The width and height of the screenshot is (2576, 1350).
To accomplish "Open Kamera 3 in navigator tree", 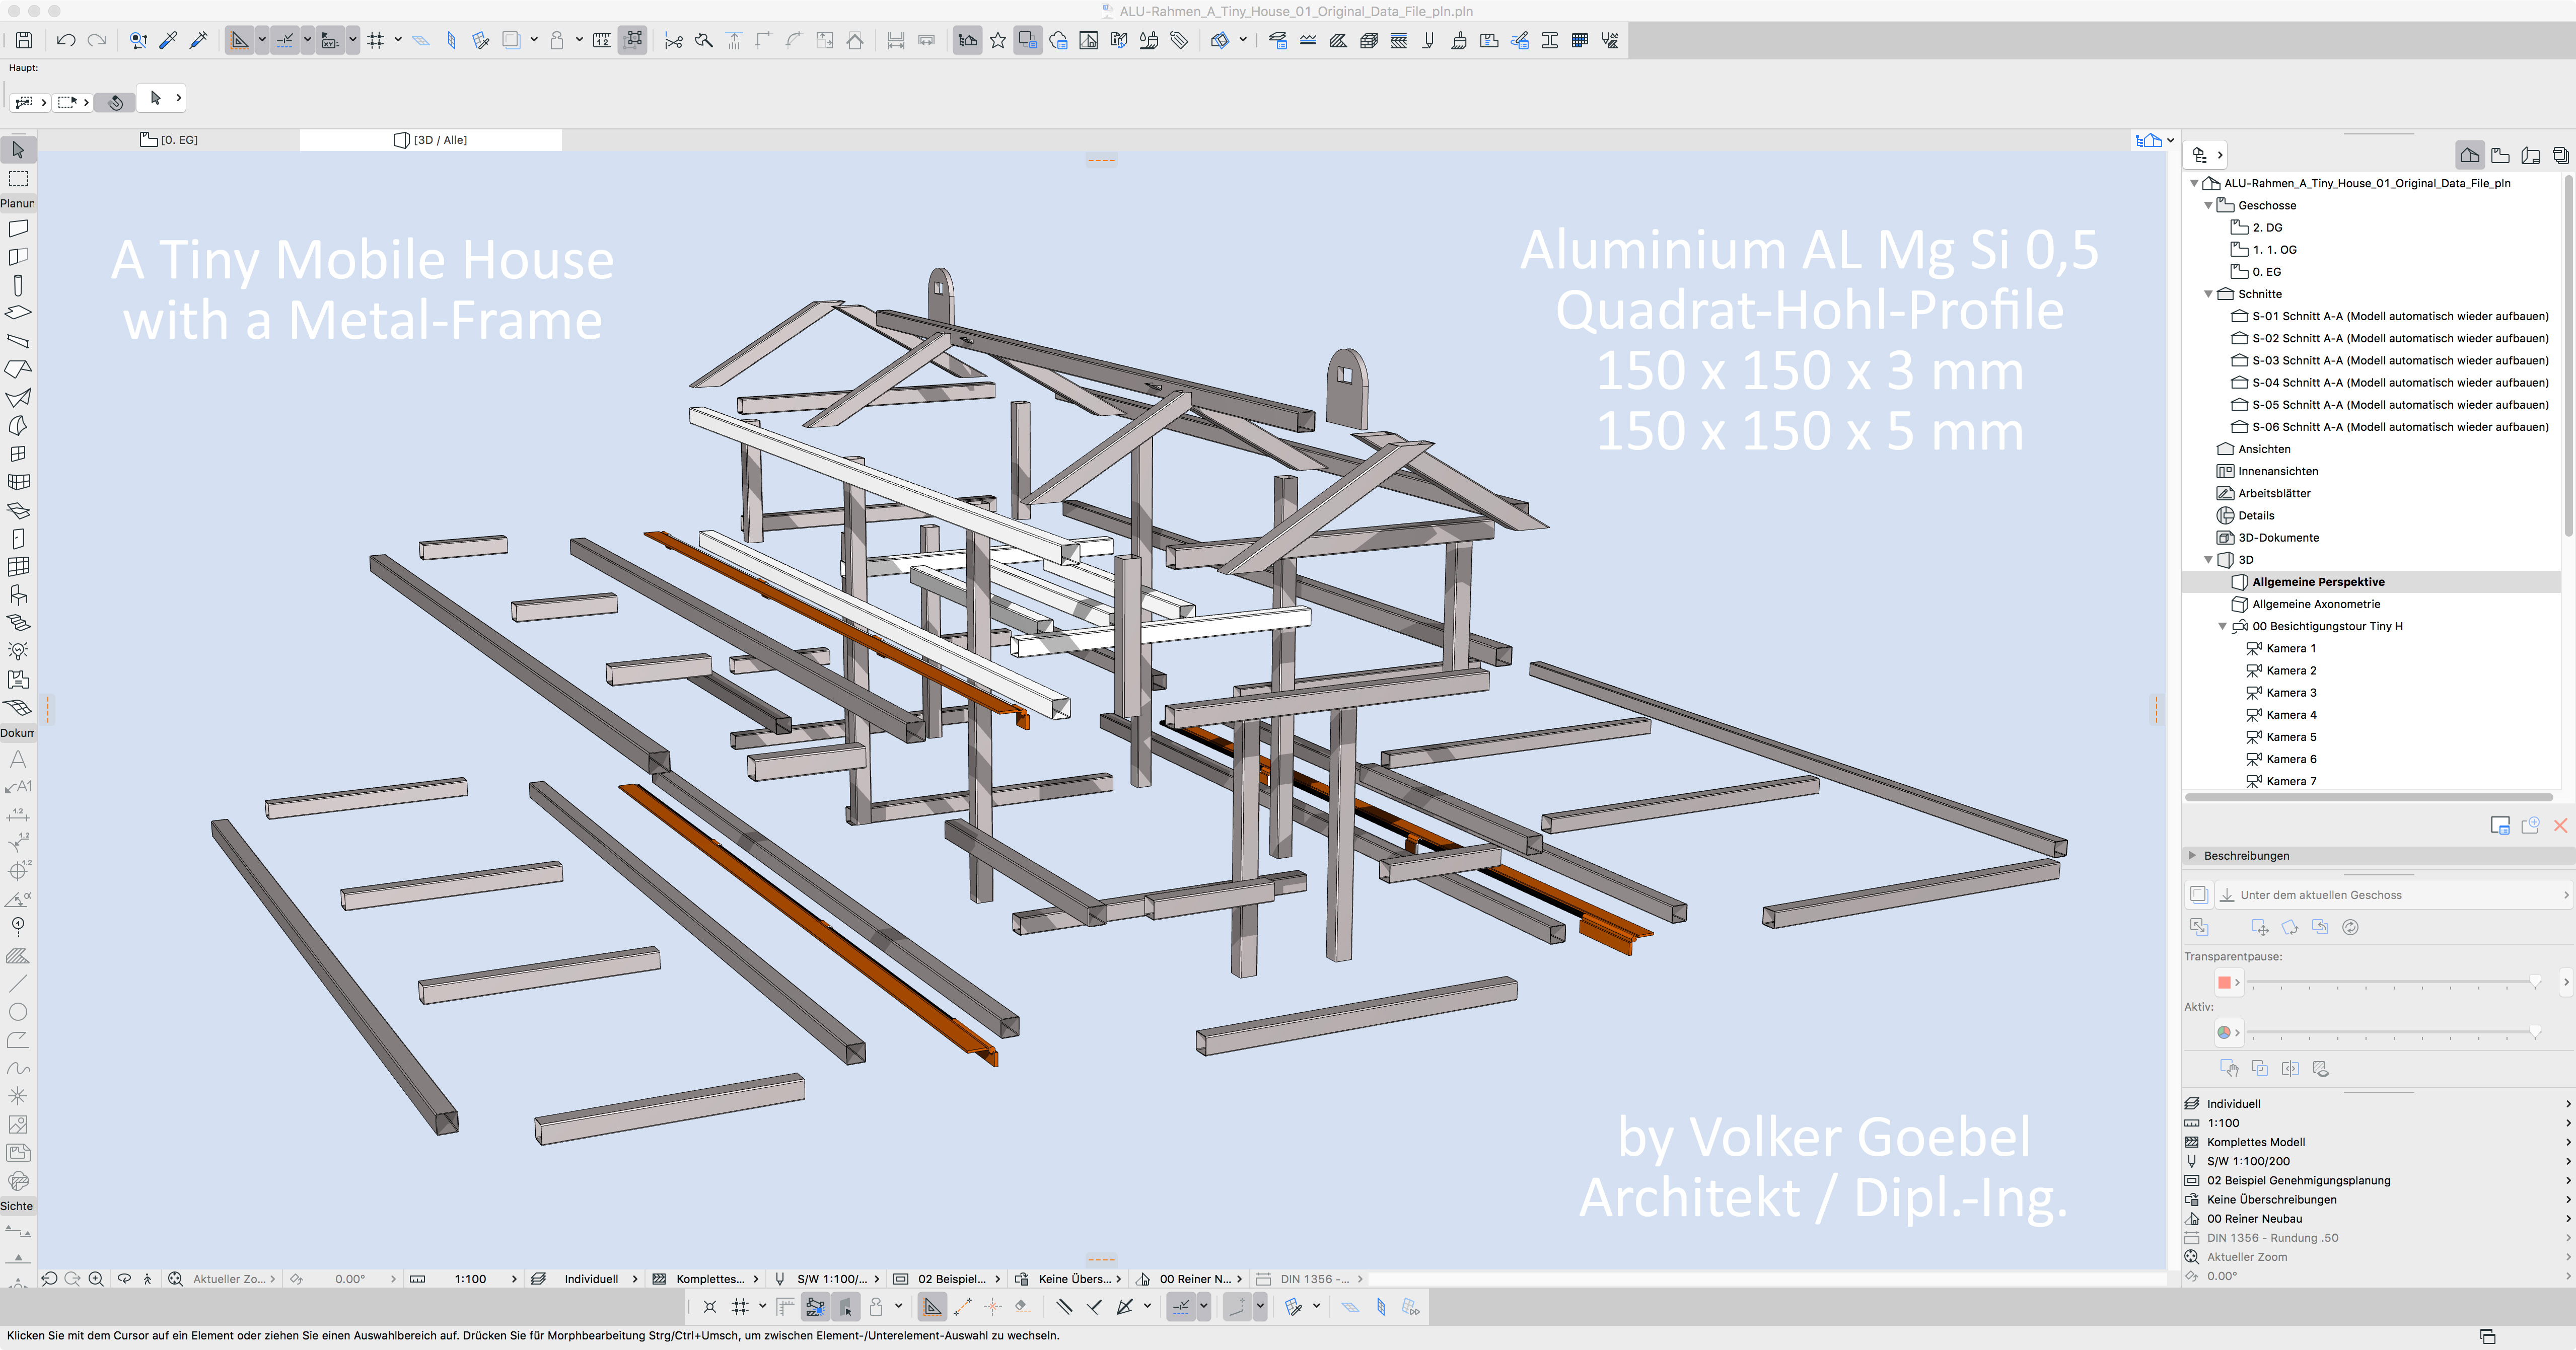I will [2290, 692].
